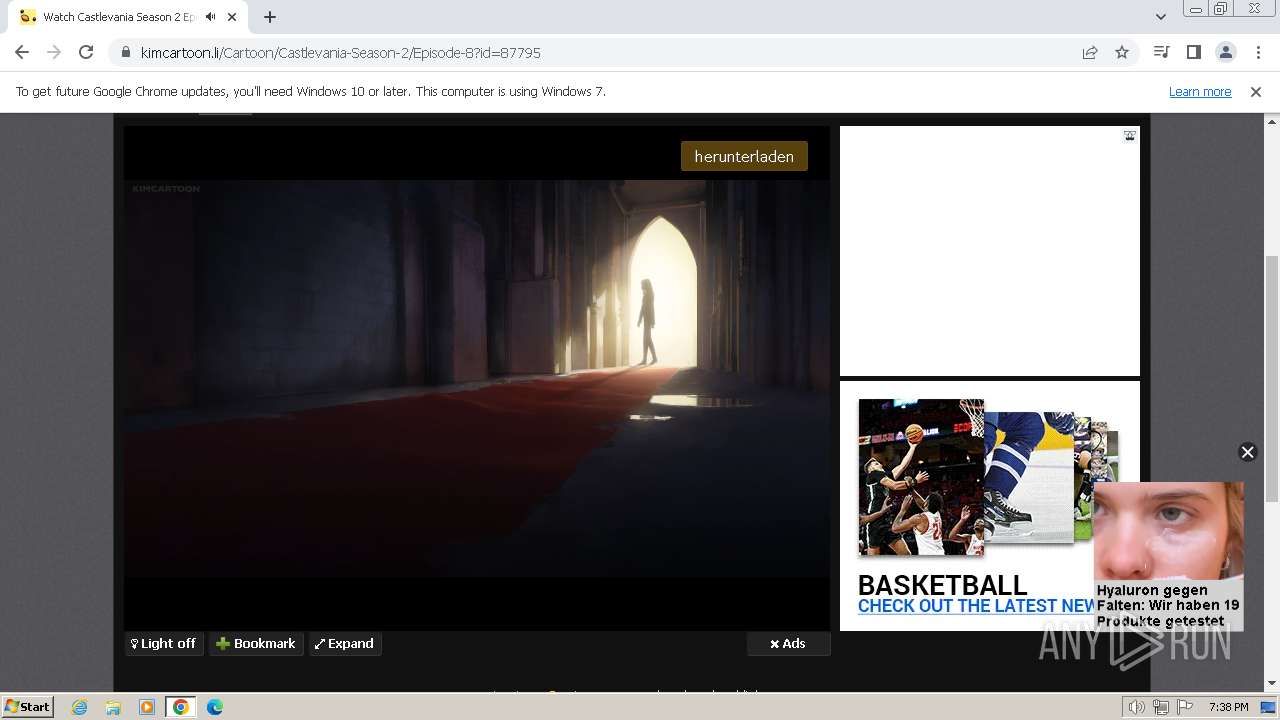Click the BASKETBALL ad headline
Image resolution: width=1280 pixels, height=720 pixels.
942,585
